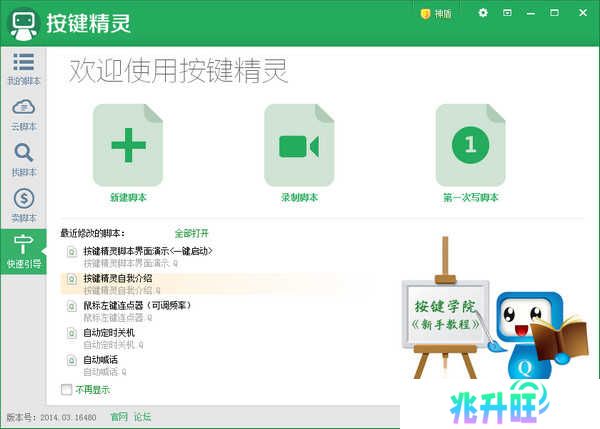
Task: Click the 第一次写脚本 label
Action: [x=471, y=197]
